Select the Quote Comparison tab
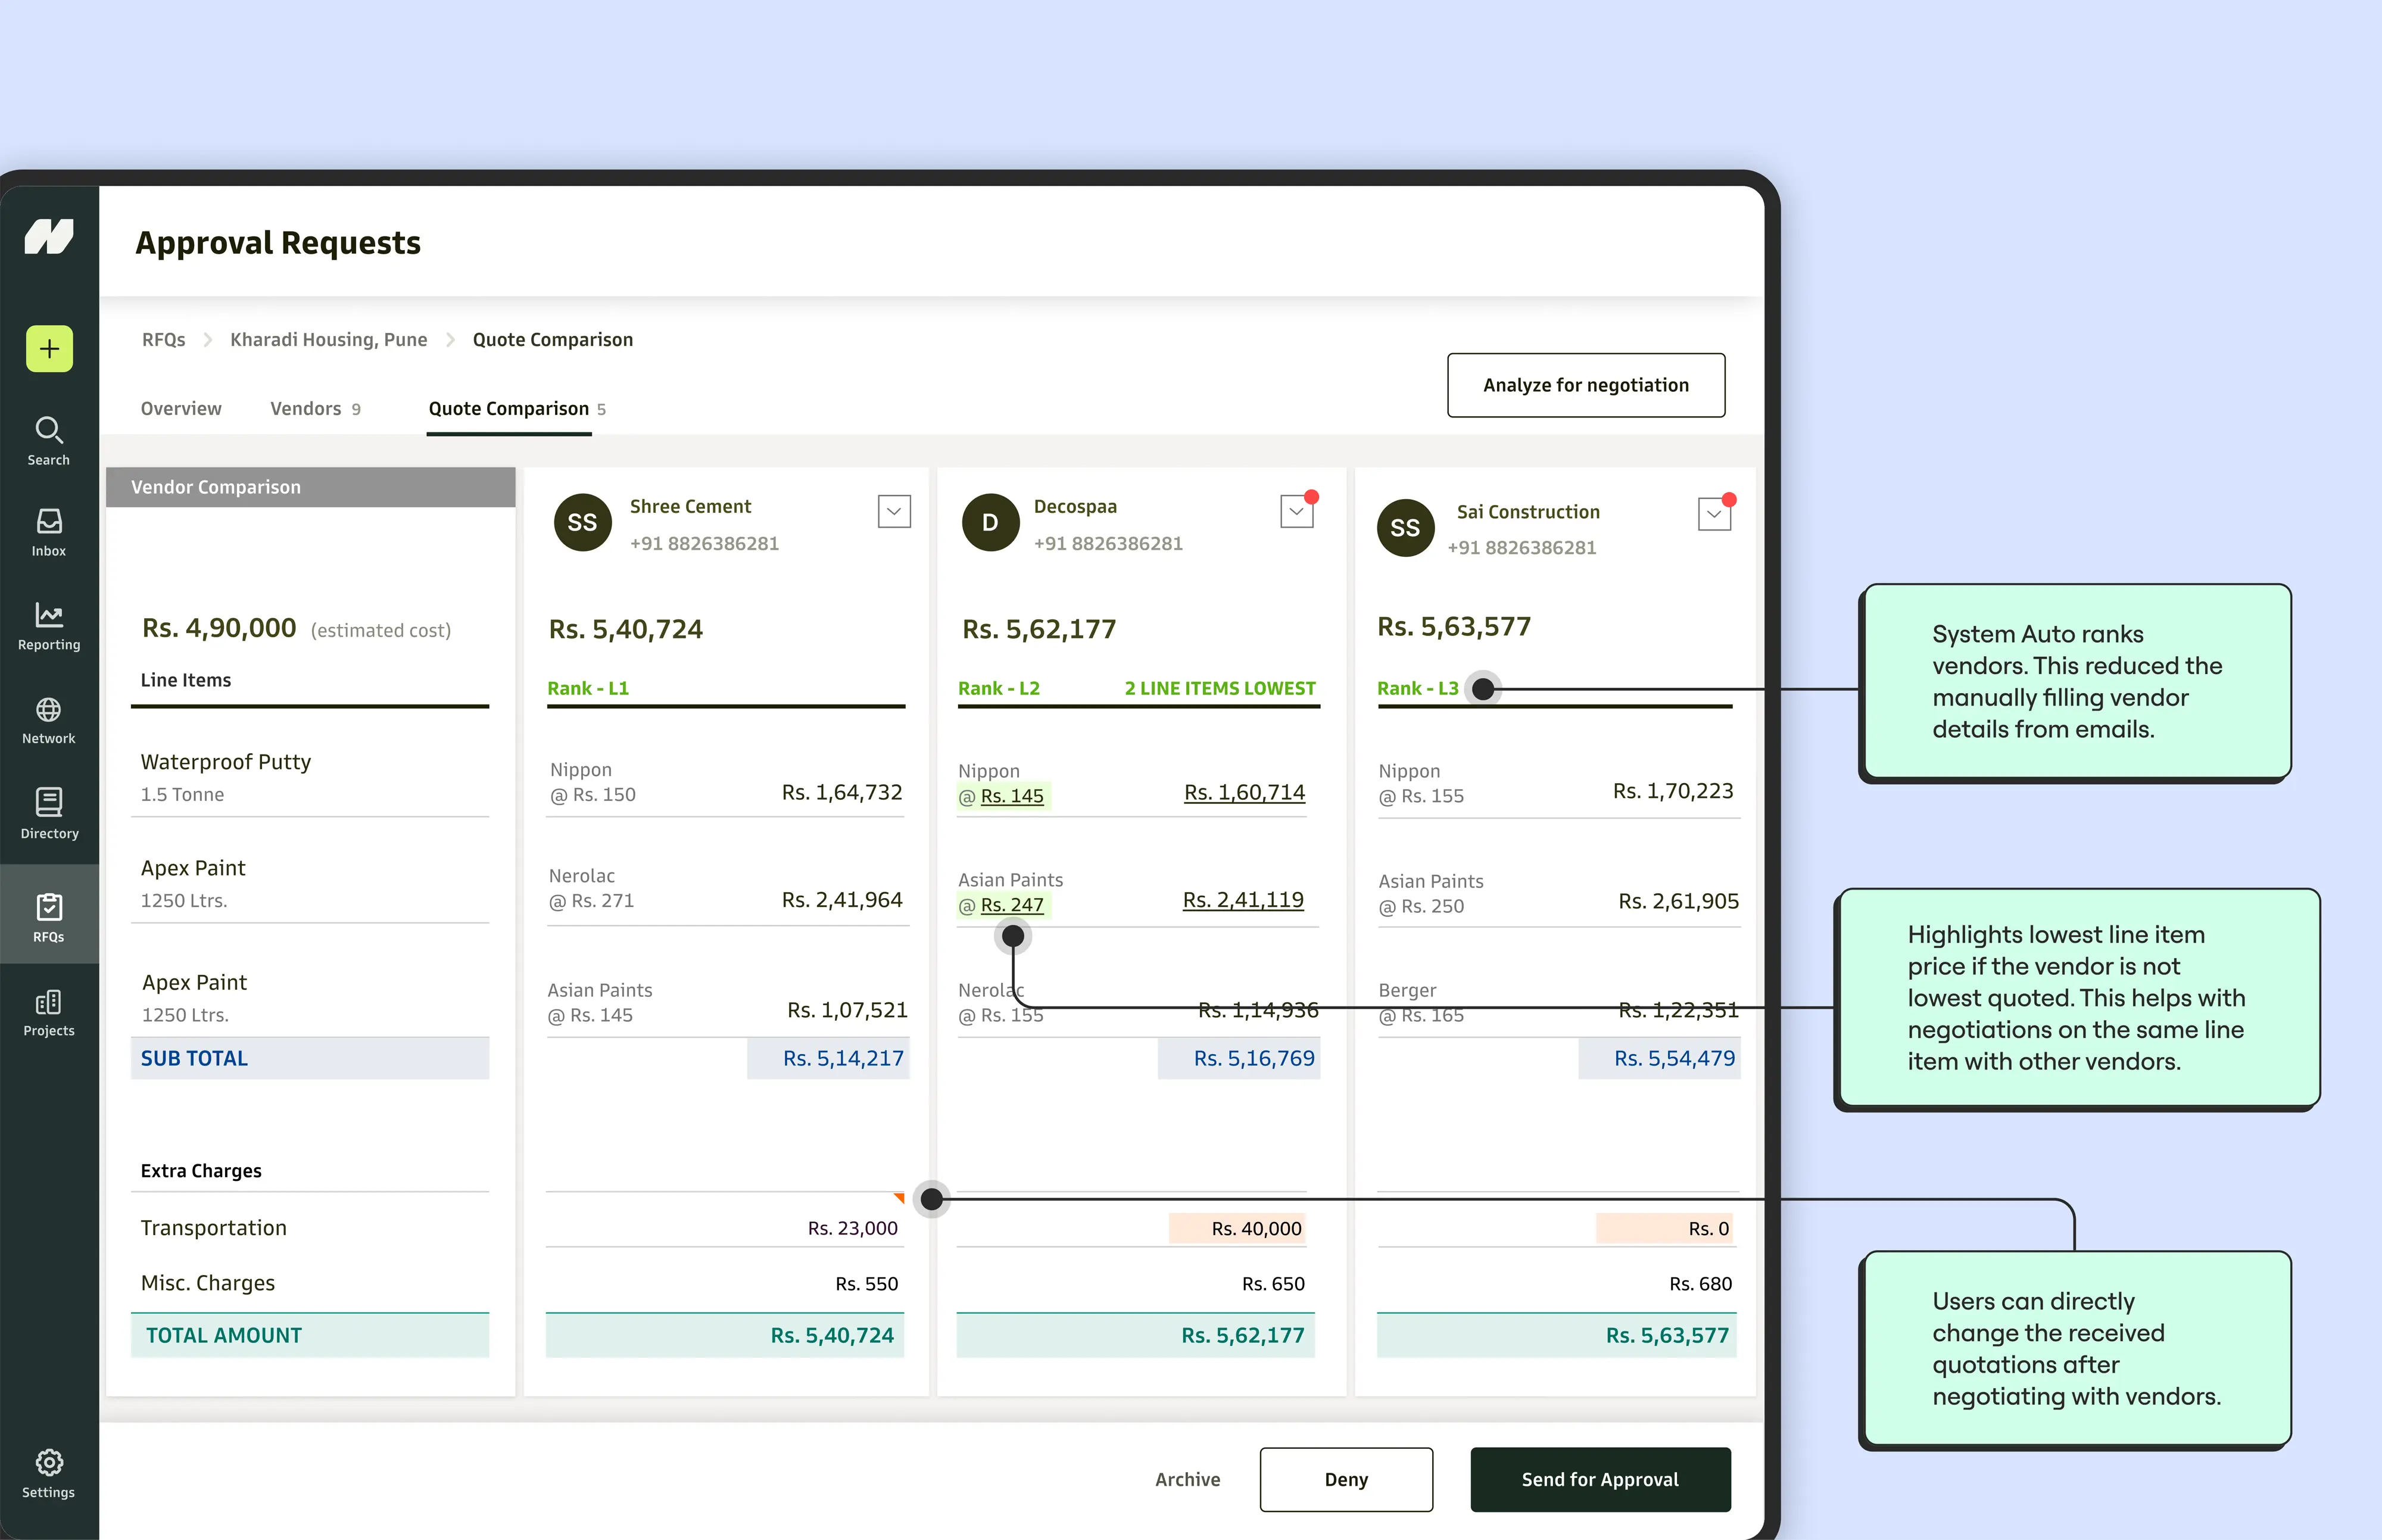The image size is (2382, 1540). 517,409
